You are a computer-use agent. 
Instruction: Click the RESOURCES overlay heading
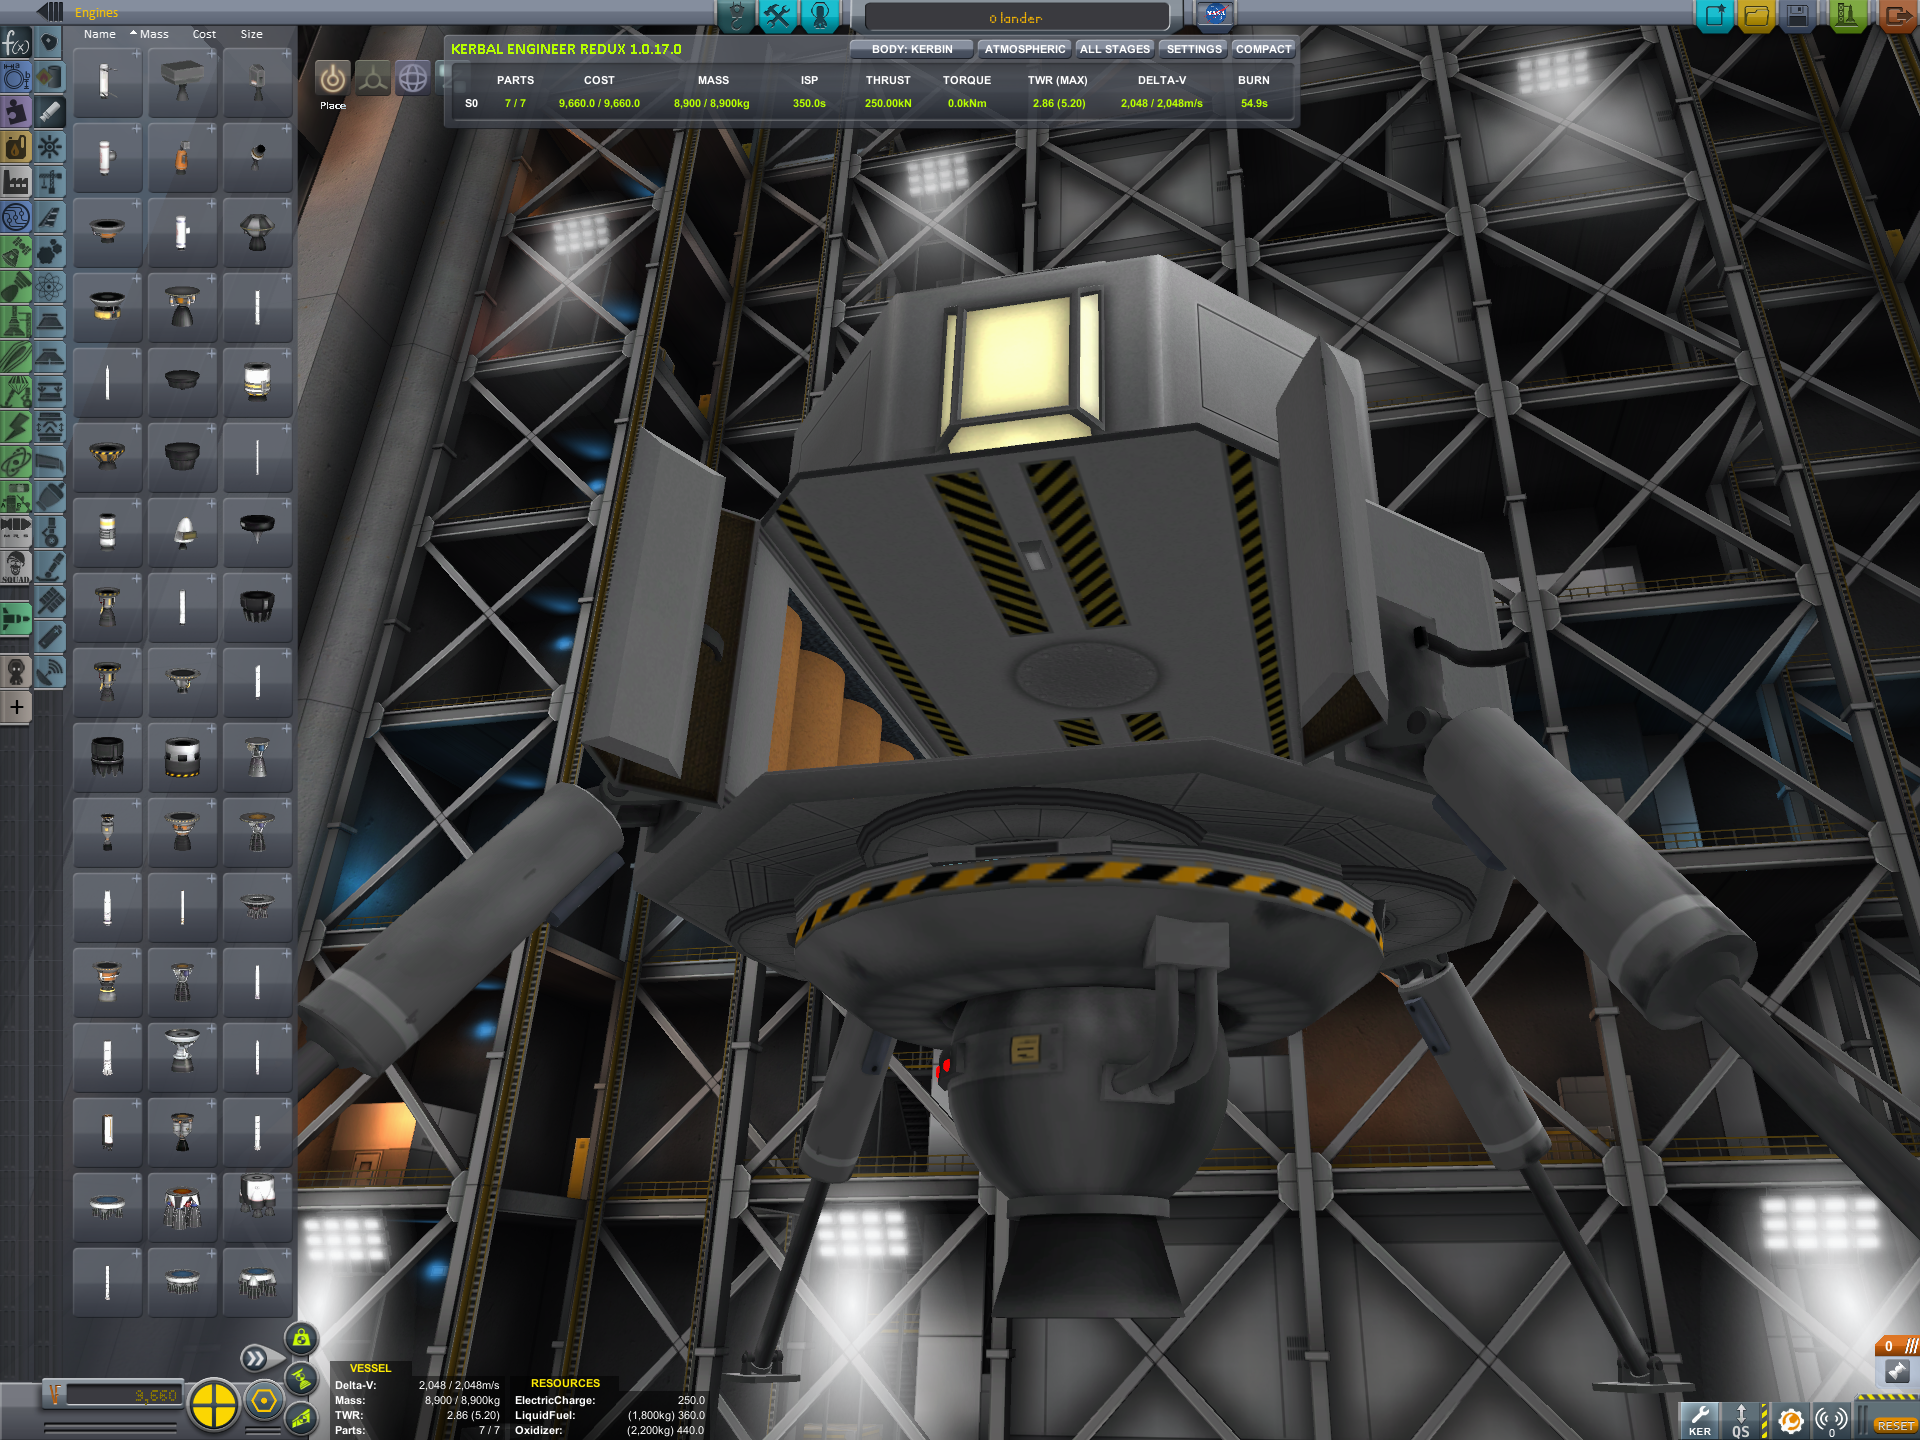tap(565, 1383)
